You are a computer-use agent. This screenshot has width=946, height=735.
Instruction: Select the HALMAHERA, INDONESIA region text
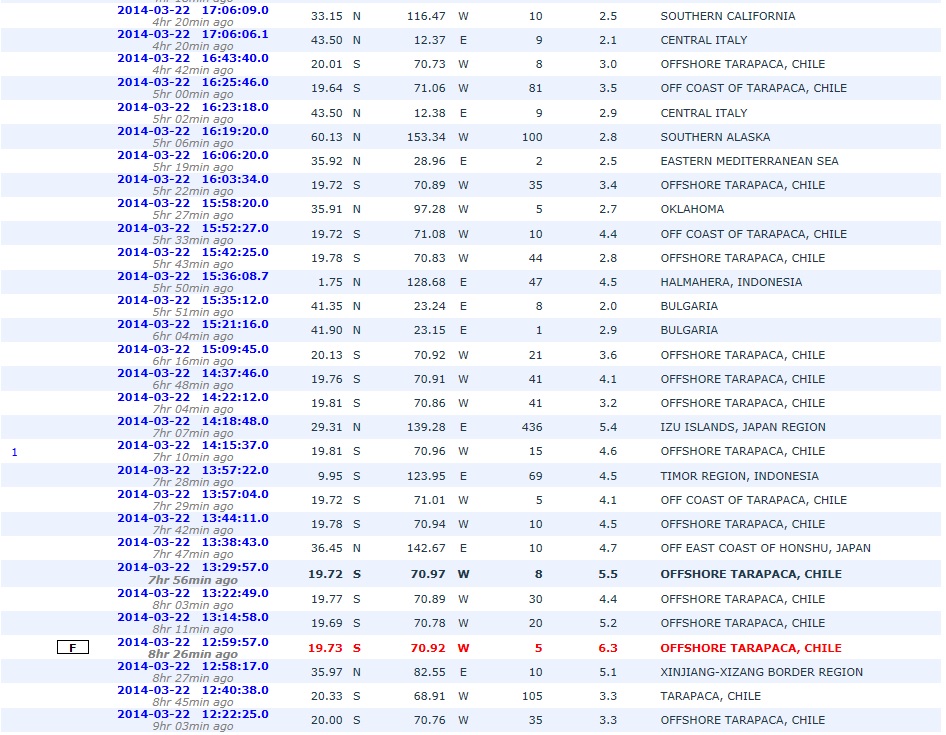click(x=731, y=282)
